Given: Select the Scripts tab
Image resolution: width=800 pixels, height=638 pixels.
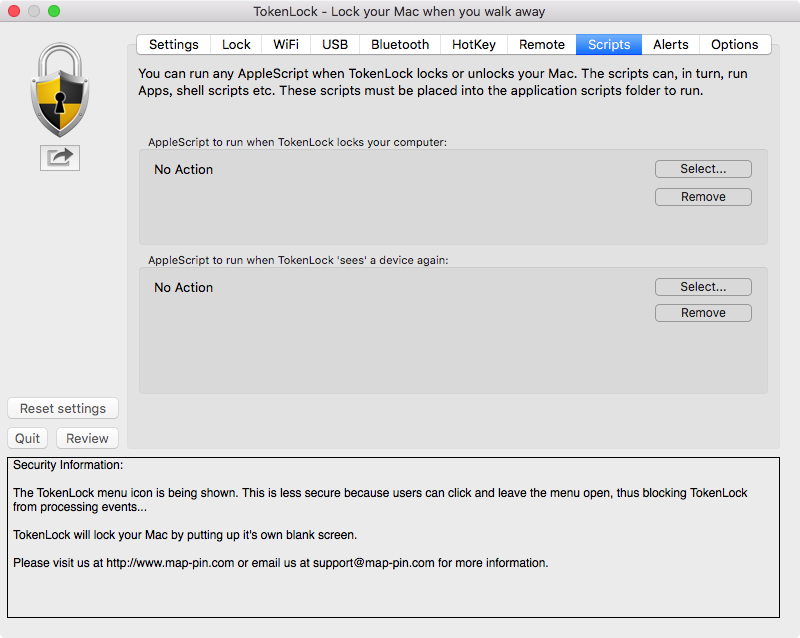Looking at the screenshot, I should coord(609,44).
